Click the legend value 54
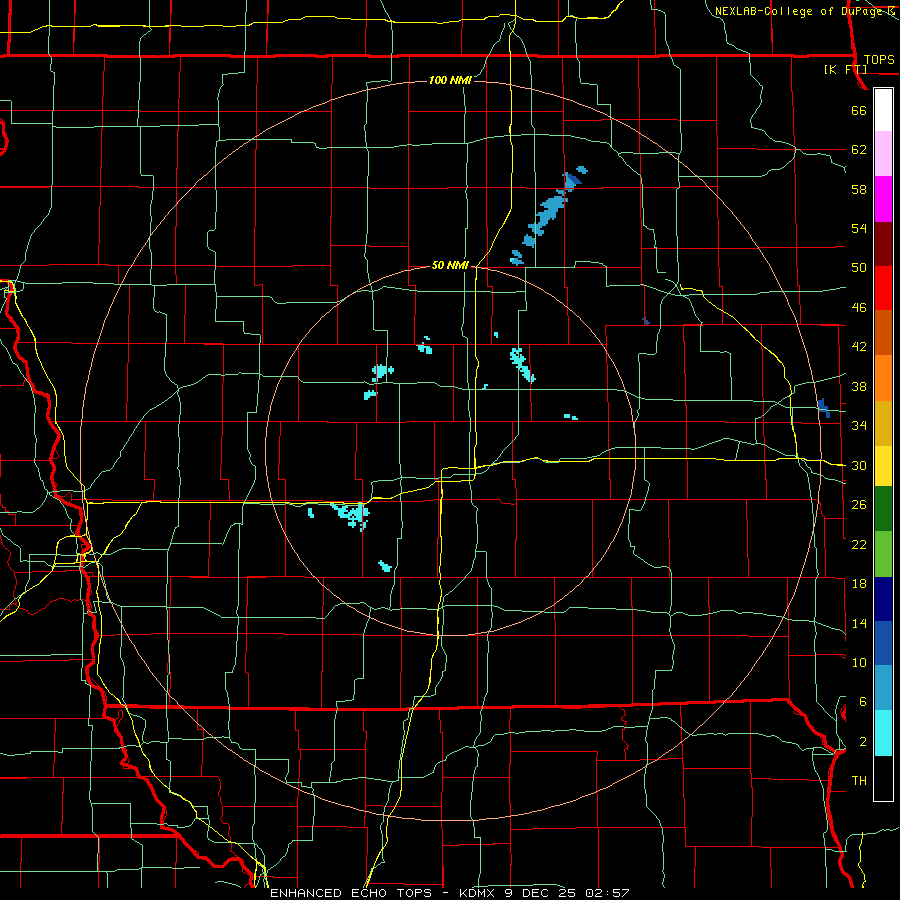900x900 pixels. 859,228
